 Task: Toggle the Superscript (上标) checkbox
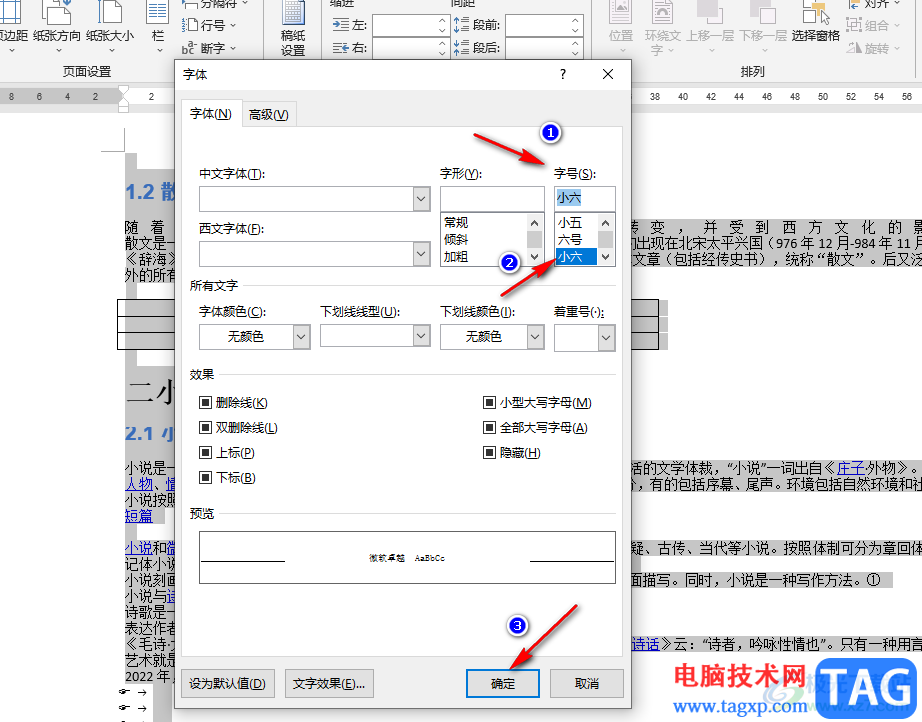pos(205,453)
